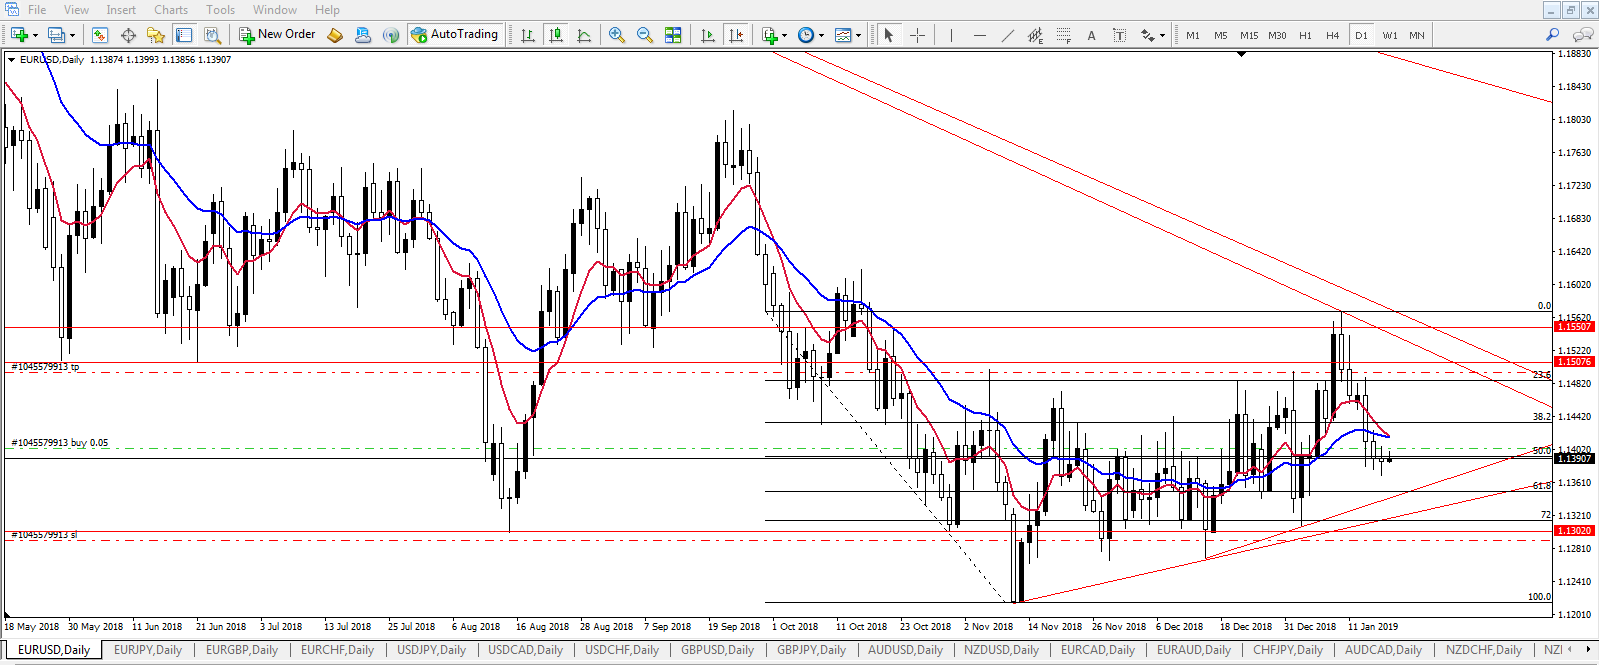Open the Indicators list button
Screen dimensions: 1599x665
coord(769,35)
